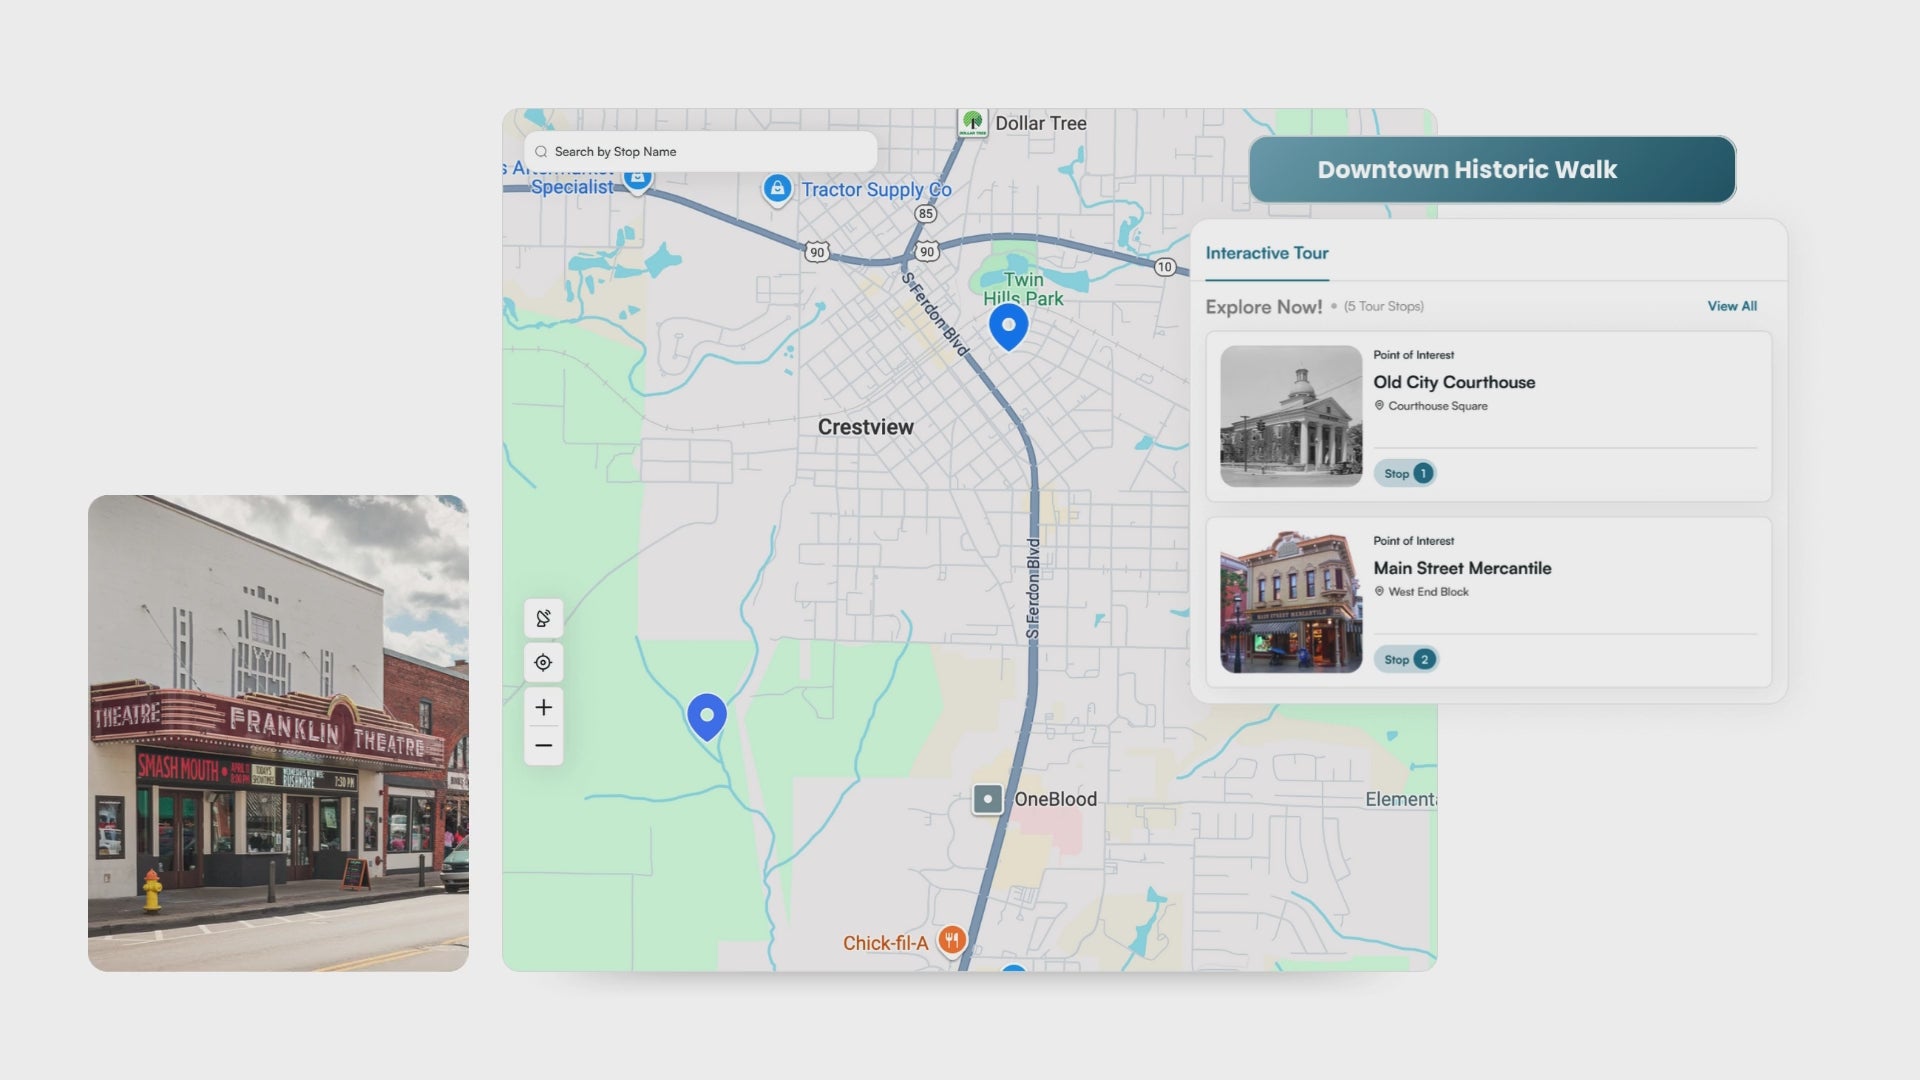This screenshot has width=1920, height=1080.
Task: Click the OneBlood map marker icon
Action: tap(987, 799)
